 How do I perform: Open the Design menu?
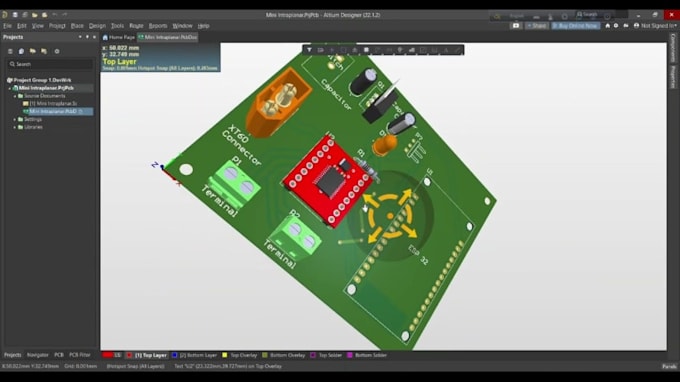tap(97, 26)
